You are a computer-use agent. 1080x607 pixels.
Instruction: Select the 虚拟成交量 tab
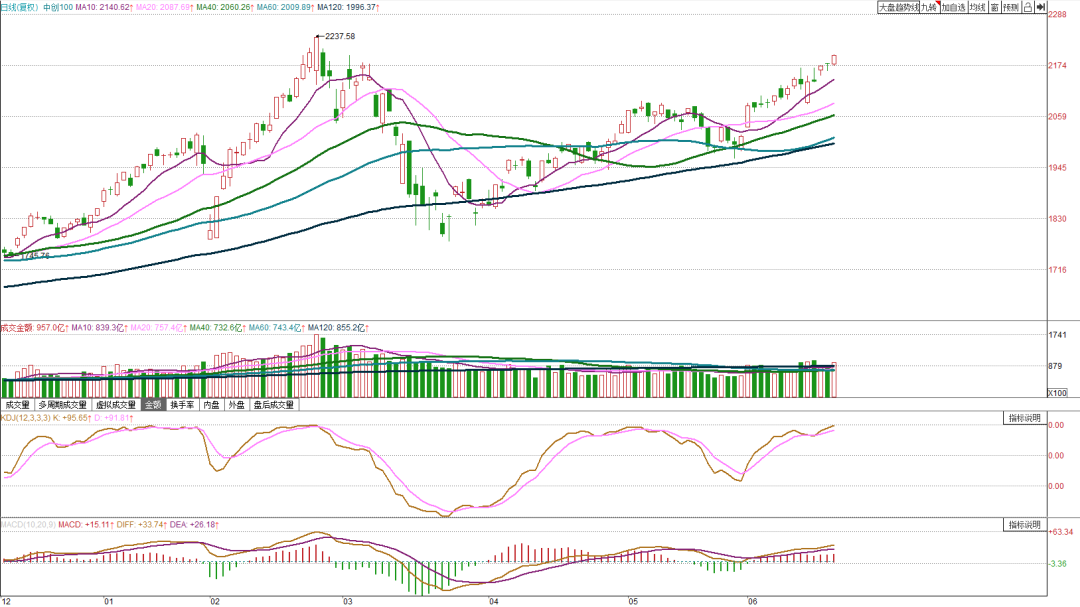pyautogui.click(x=116, y=404)
